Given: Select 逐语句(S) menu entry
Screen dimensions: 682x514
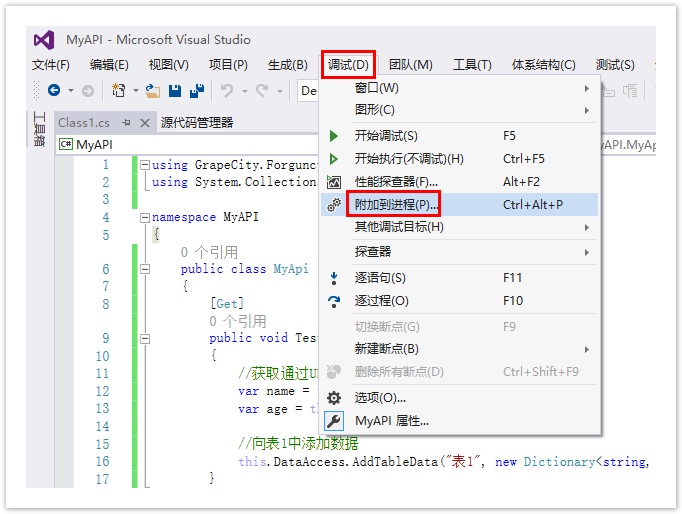Looking at the screenshot, I should (461, 278).
